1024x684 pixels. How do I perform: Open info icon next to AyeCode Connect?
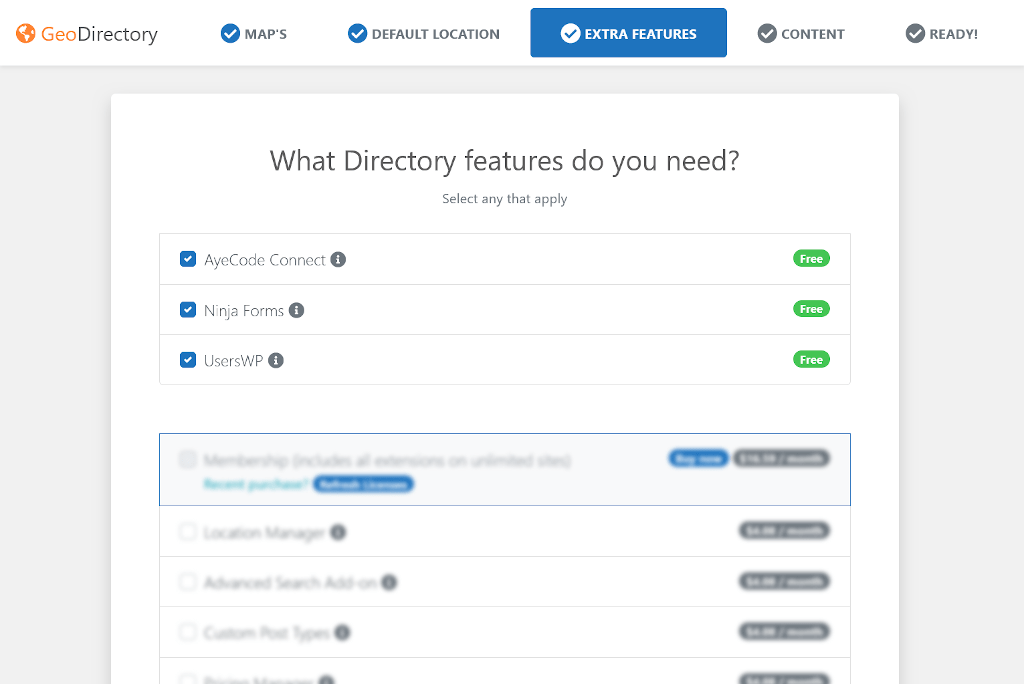[338, 260]
